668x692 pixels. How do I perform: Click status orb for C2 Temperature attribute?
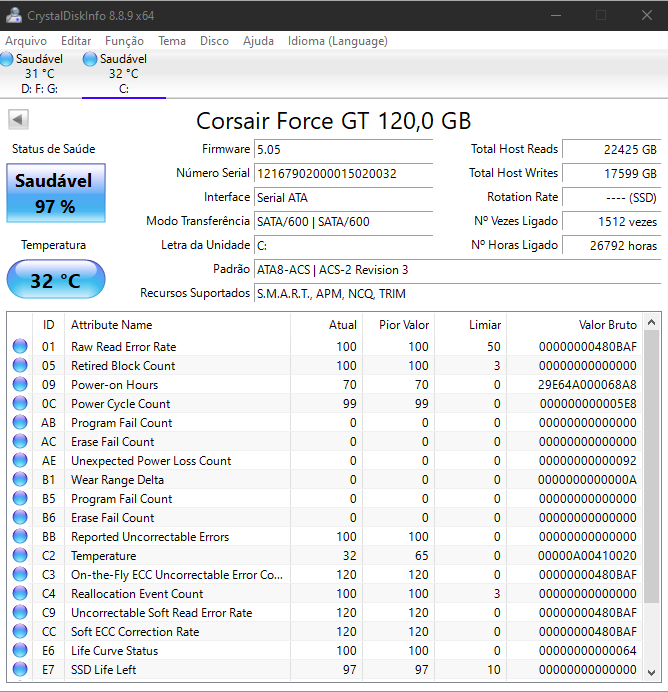[x=20, y=555]
